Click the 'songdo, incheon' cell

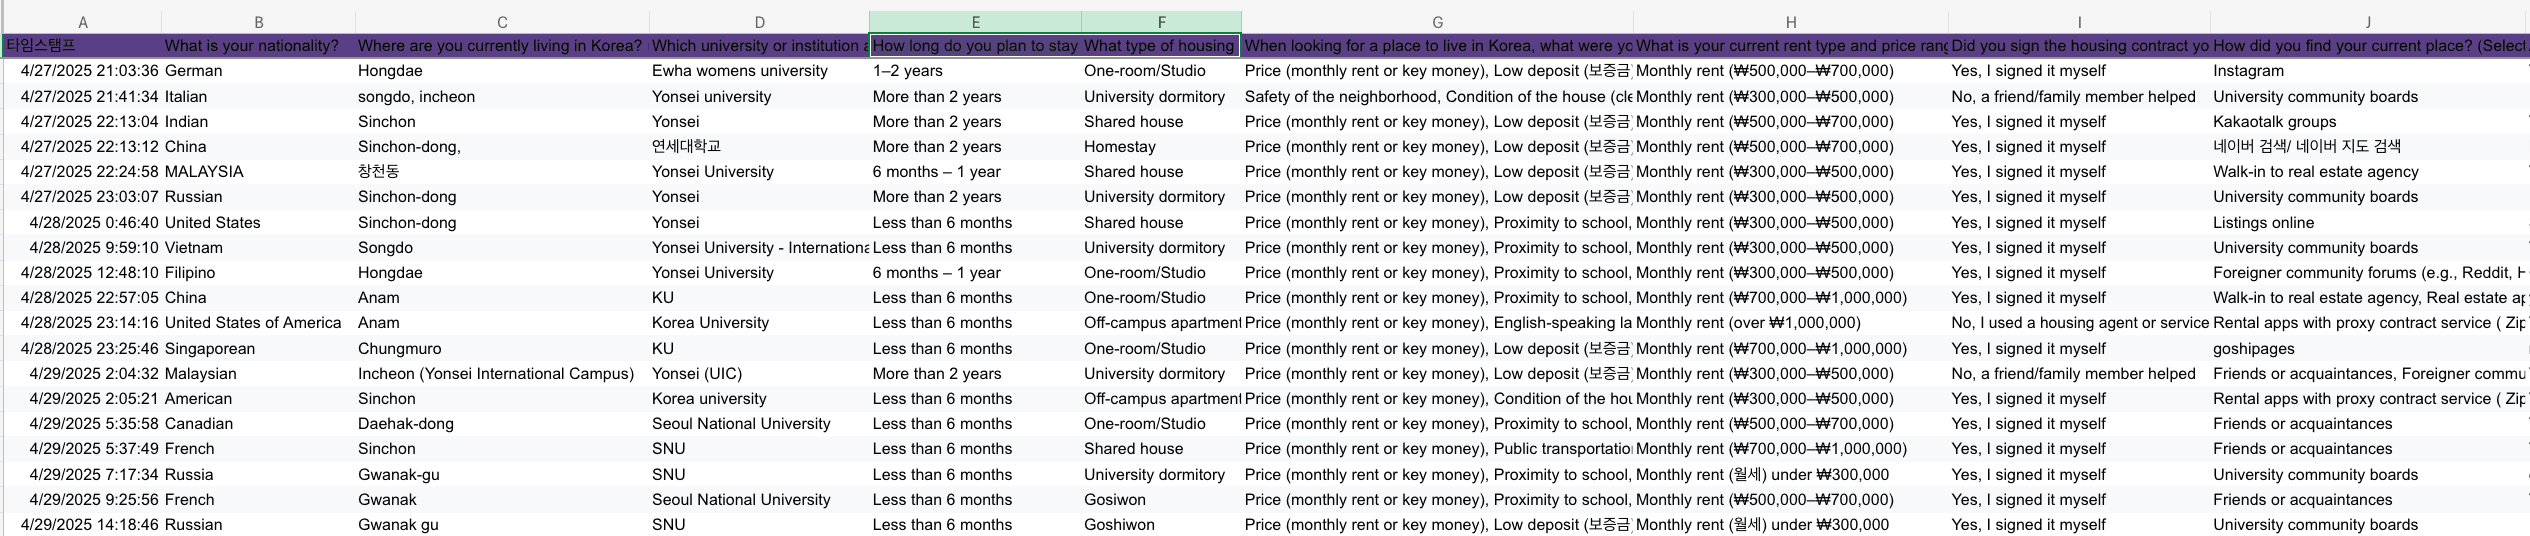tap(416, 97)
